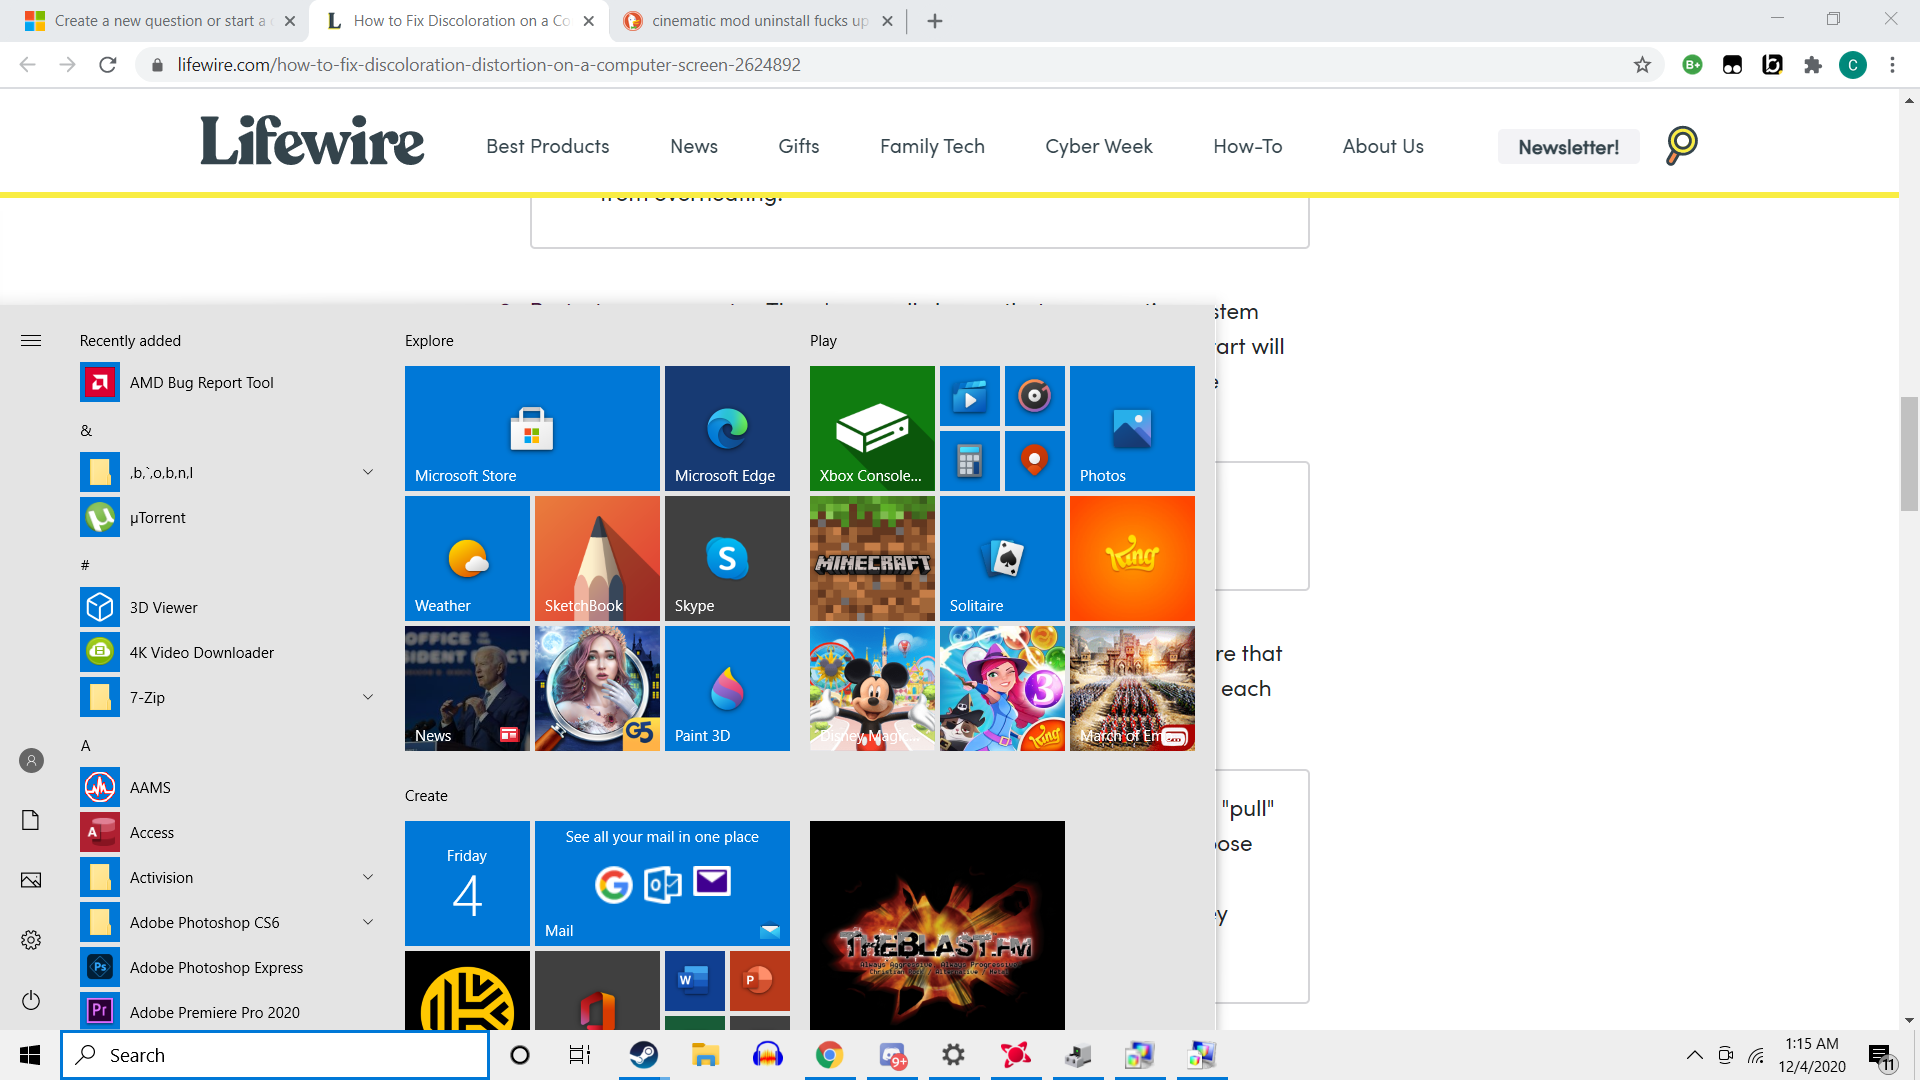This screenshot has width=1920, height=1080.
Task: Open News menu on Lifewire
Action: pyautogui.click(x=694, y=146)
